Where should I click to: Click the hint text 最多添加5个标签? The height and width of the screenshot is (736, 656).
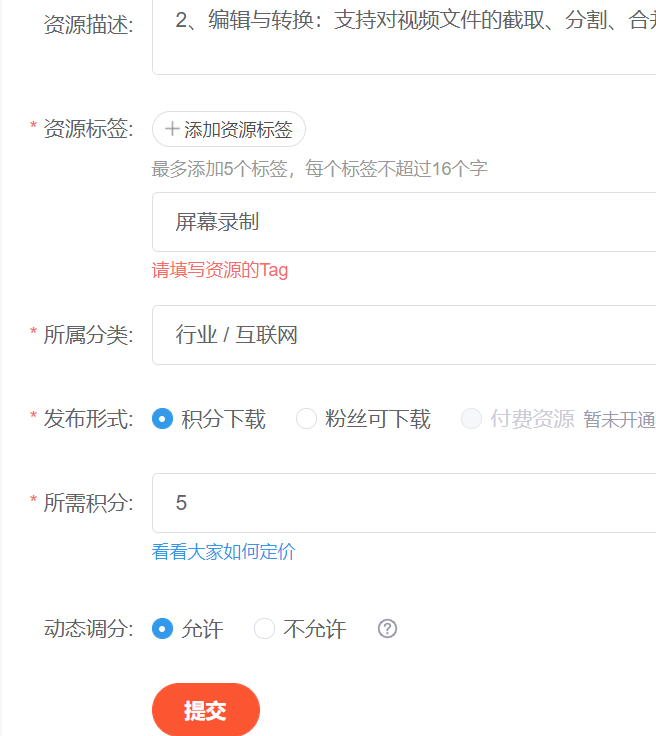pos(220,169)
